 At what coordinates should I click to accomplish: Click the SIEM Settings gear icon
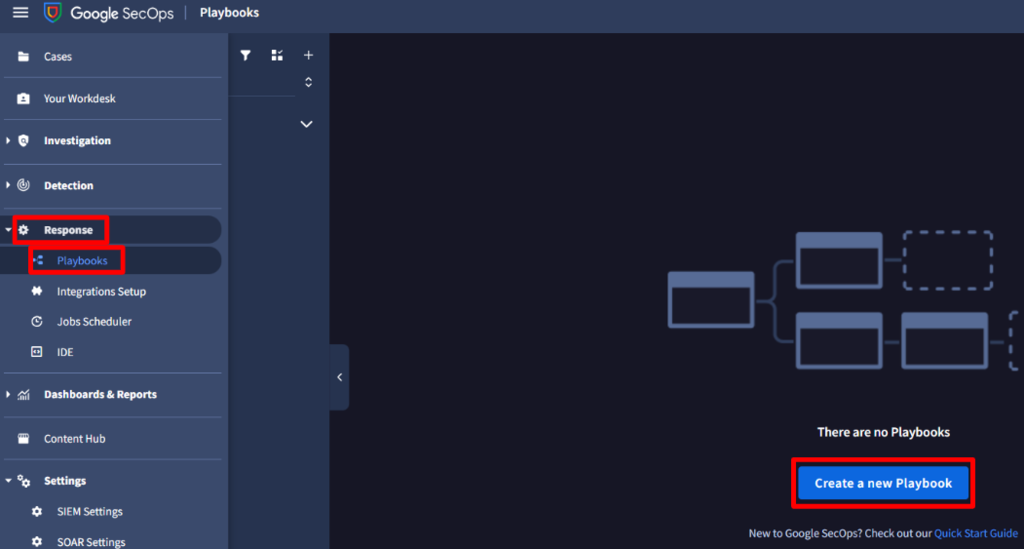coord(37,511)
